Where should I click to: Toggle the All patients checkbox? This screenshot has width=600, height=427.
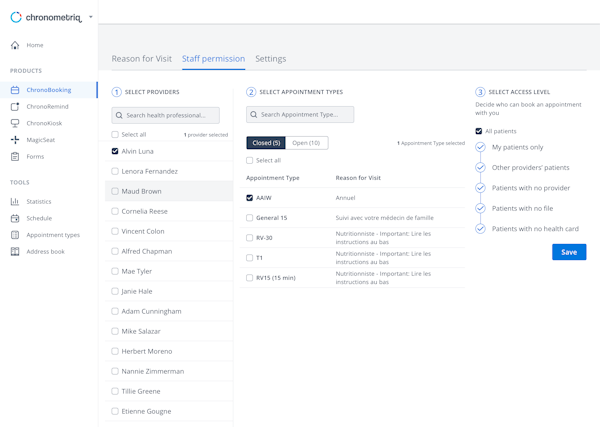tap(479, 131)
